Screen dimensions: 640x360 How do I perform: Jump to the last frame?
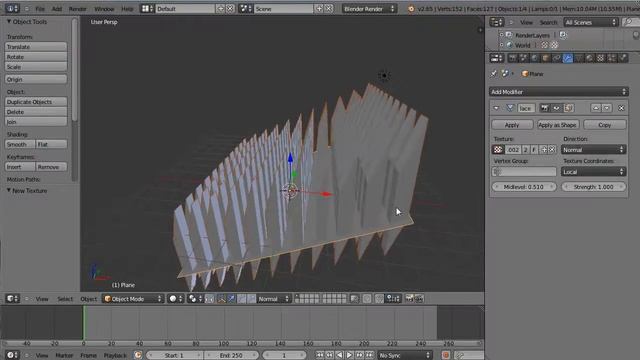(369, 355)
